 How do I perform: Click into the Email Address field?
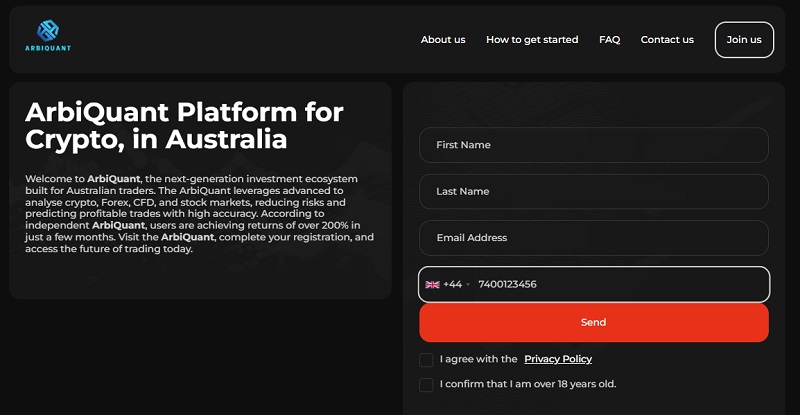[593, 238]
